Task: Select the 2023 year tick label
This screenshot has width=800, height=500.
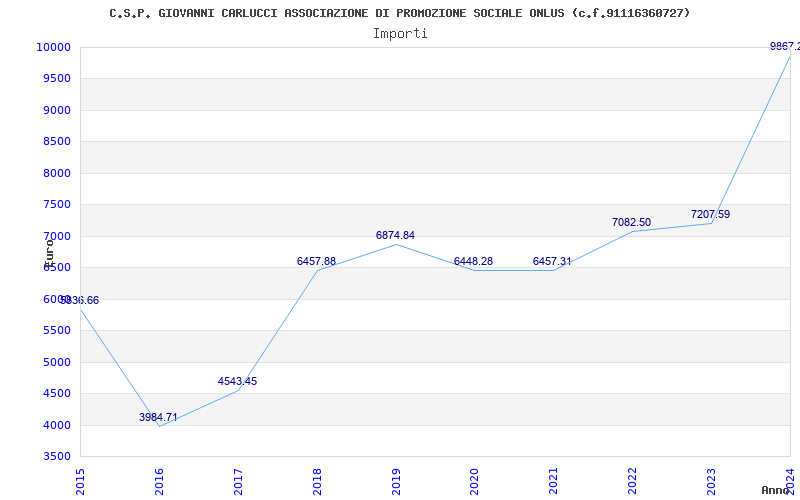Action: tap(712, 480)
